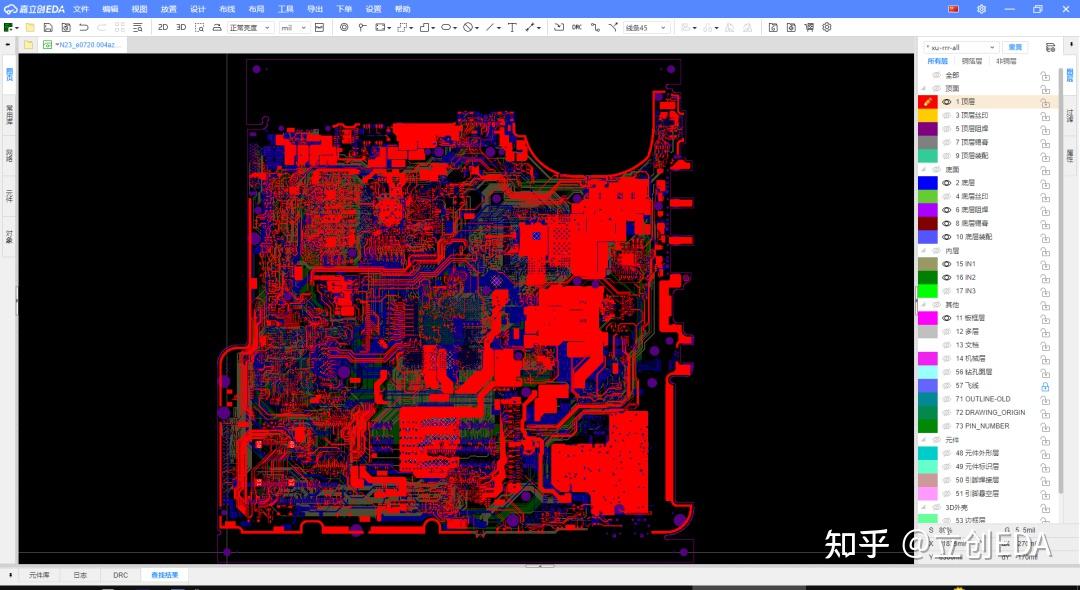The height and width of the screenshot is (590, 1080).
Task: Open layer manager icon in layer panel
Action: coord(1050,48)
